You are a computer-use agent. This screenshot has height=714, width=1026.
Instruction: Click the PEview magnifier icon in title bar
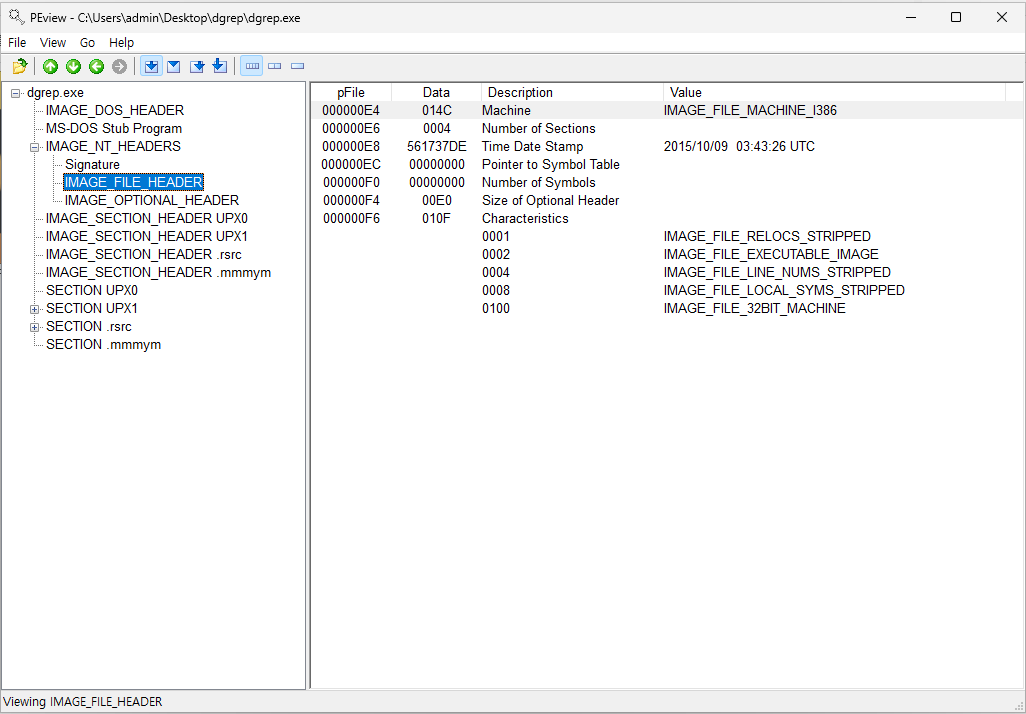(16, 17)
